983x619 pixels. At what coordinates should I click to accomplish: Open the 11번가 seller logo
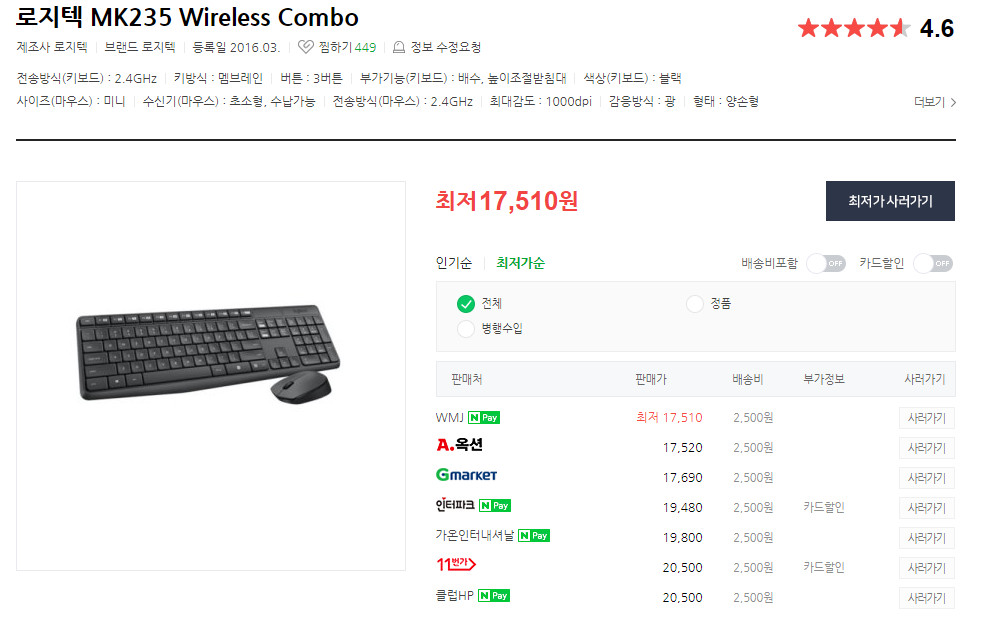coord(456,564)
